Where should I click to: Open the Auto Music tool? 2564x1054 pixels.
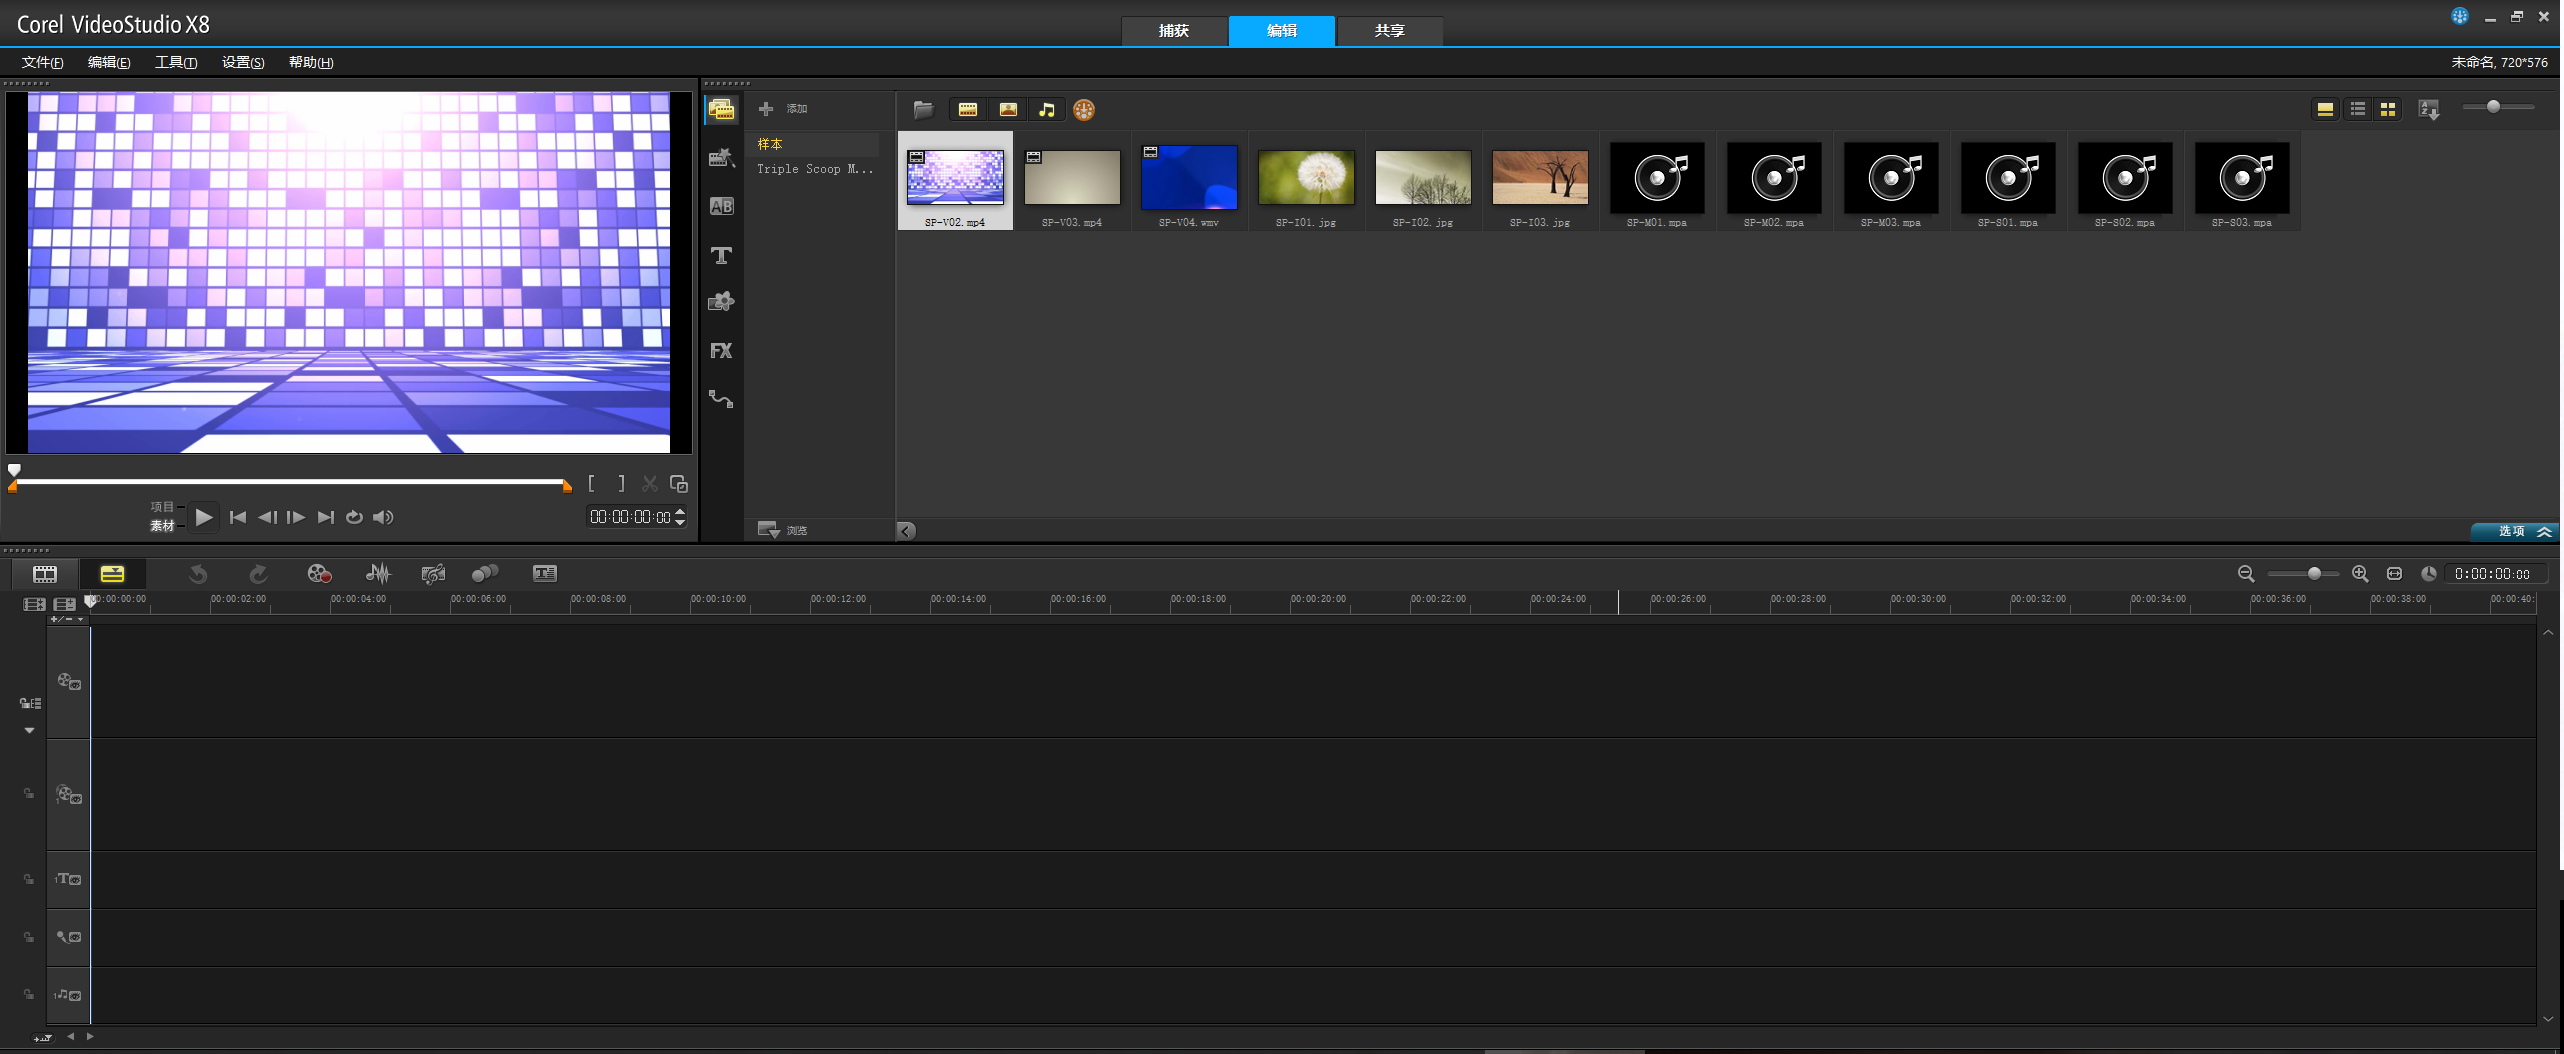coord(433,574)
